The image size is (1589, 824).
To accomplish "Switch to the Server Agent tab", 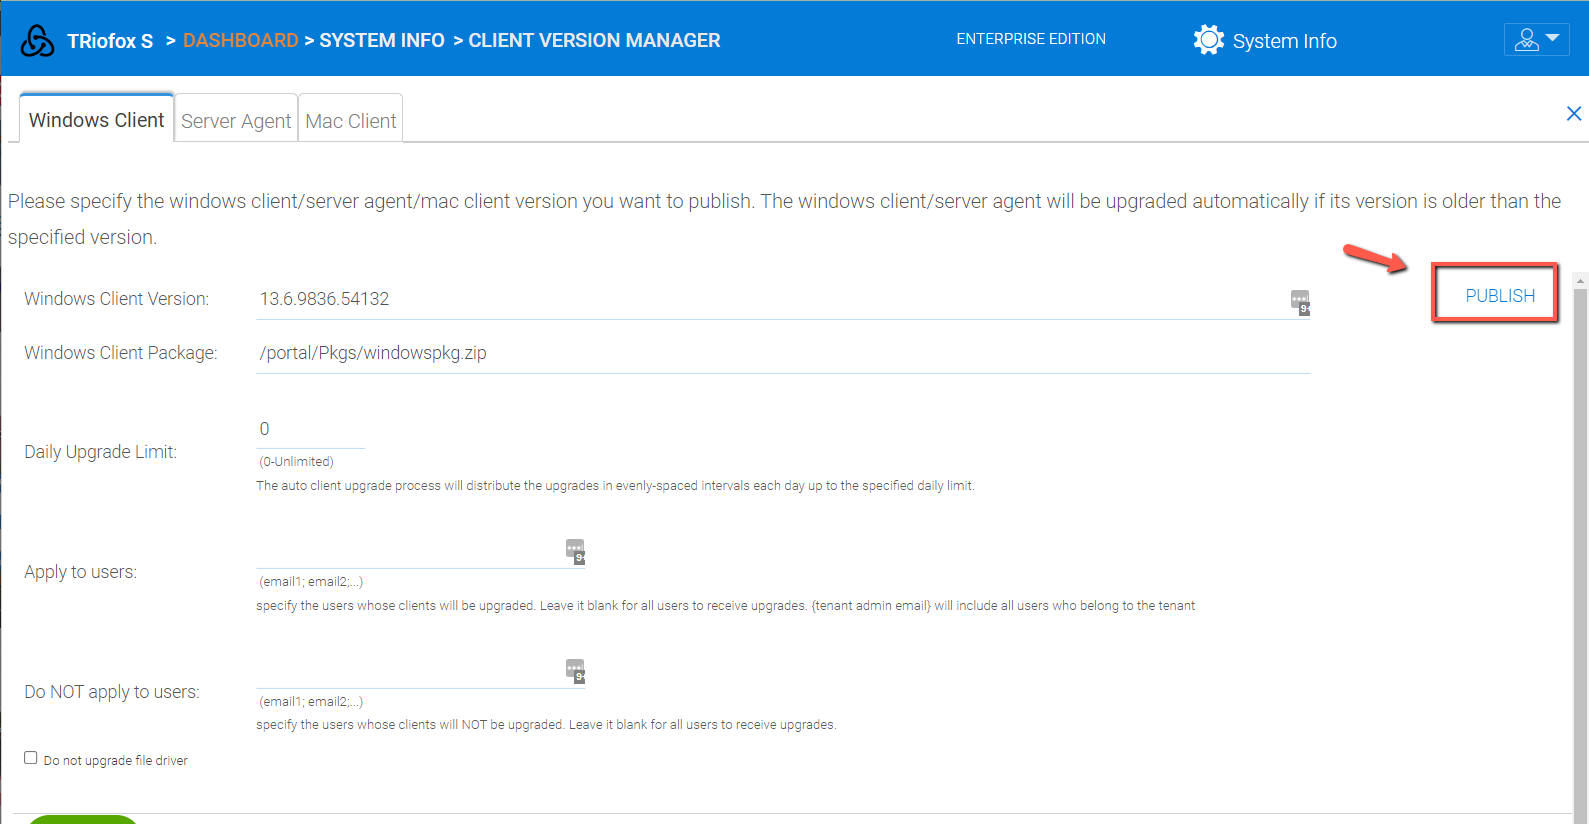I will [x=236, y=121].
